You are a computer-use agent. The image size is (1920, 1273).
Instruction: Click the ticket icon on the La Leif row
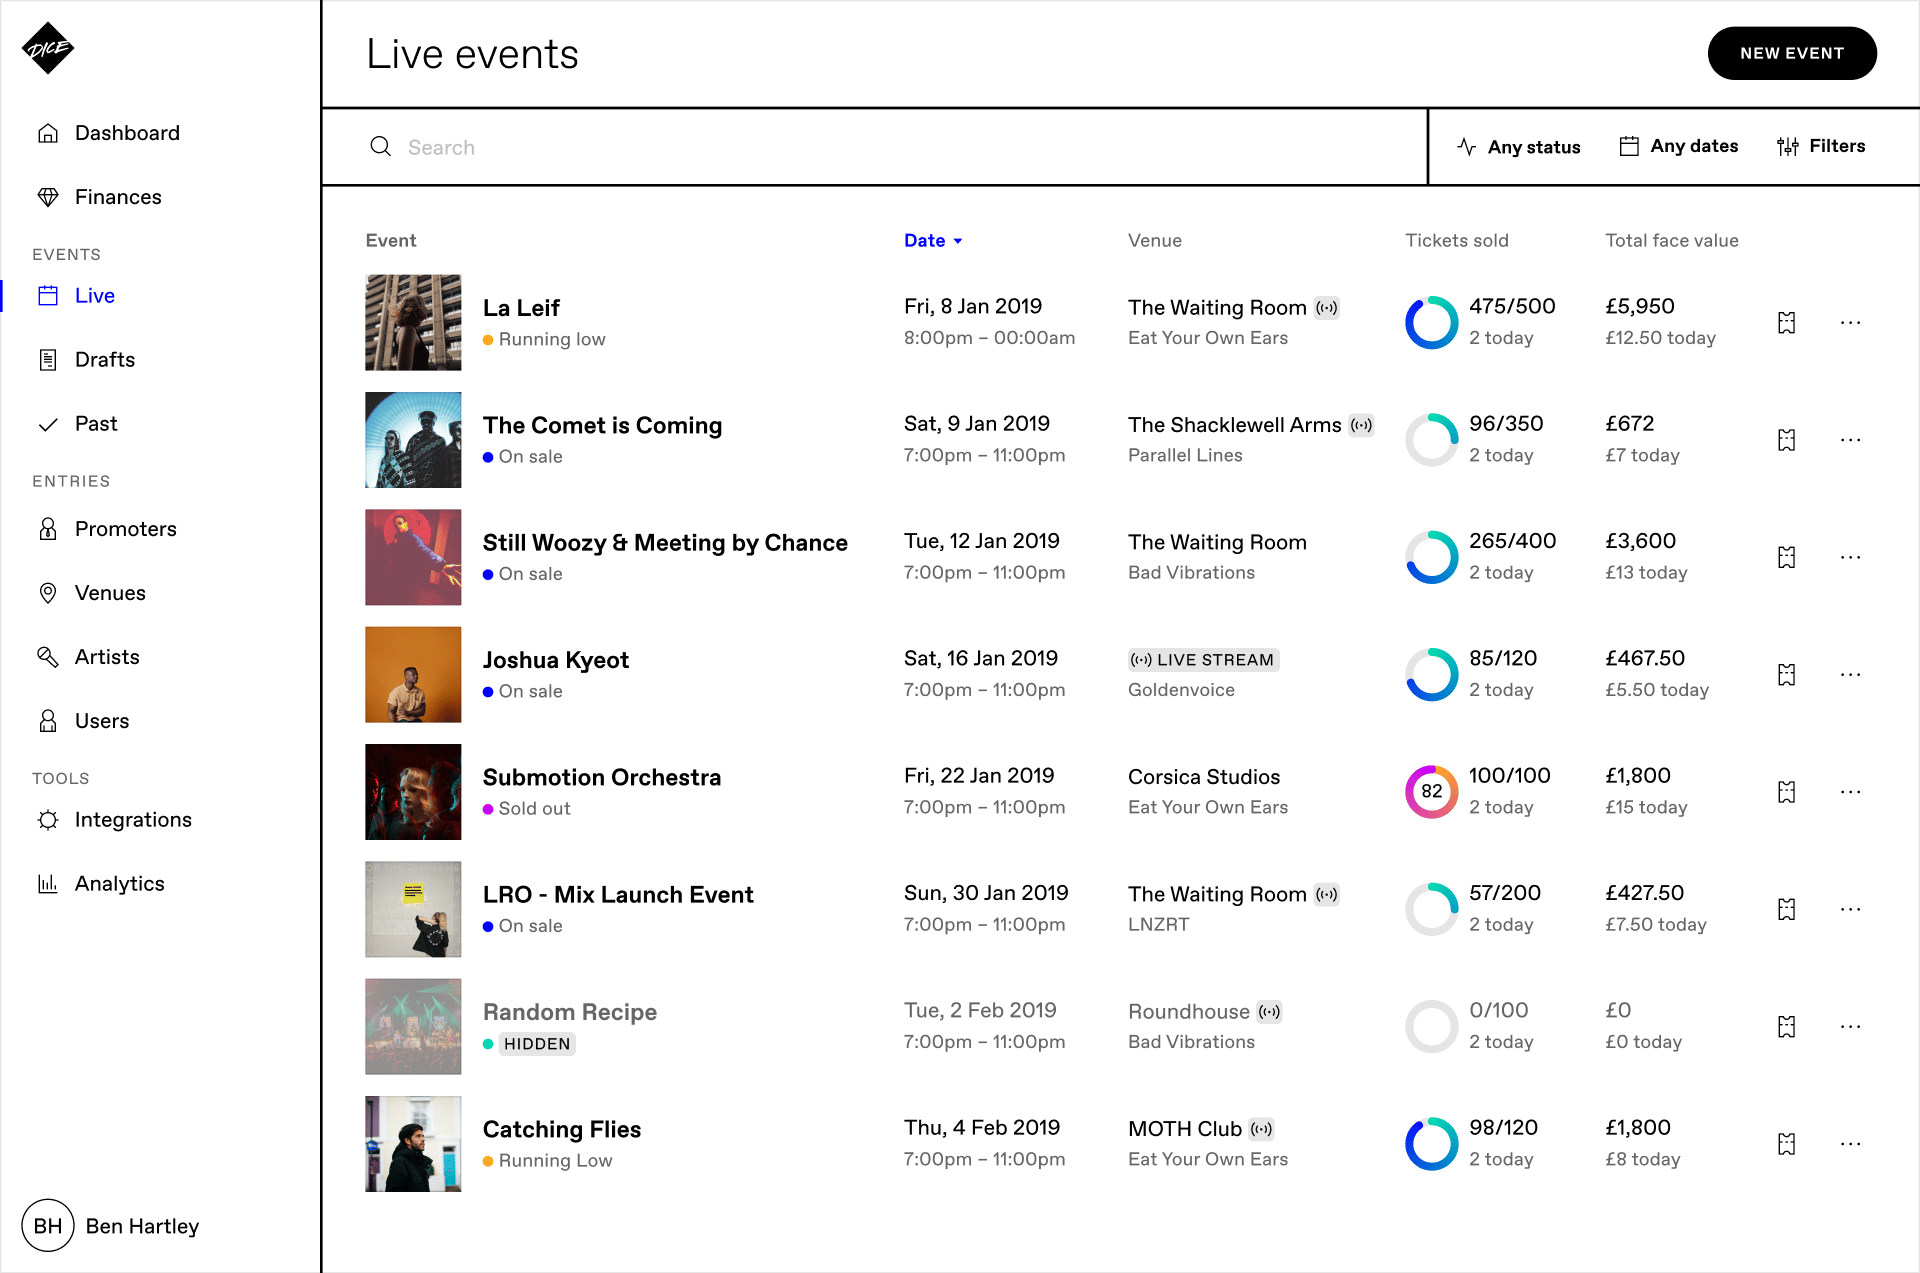(1787, 322)
